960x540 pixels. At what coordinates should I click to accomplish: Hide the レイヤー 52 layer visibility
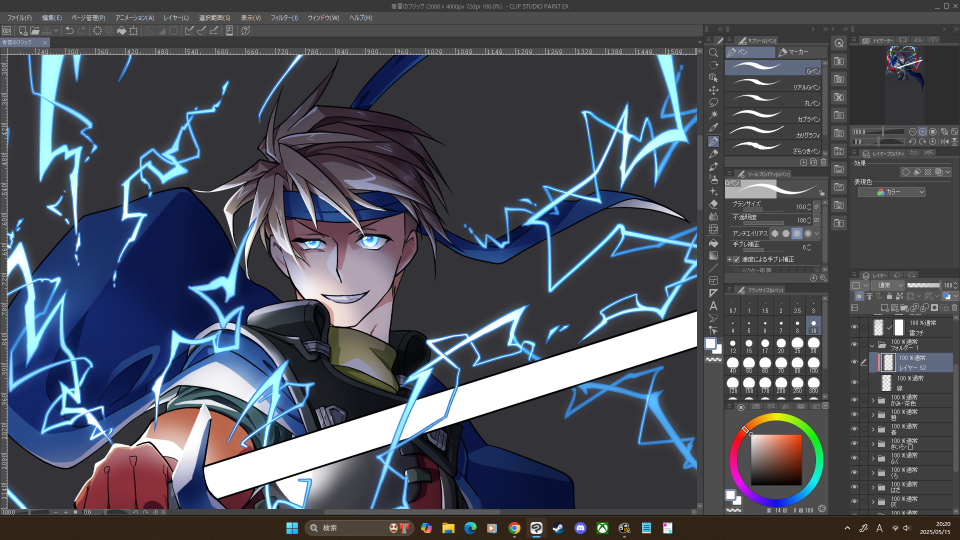(854, 362)
